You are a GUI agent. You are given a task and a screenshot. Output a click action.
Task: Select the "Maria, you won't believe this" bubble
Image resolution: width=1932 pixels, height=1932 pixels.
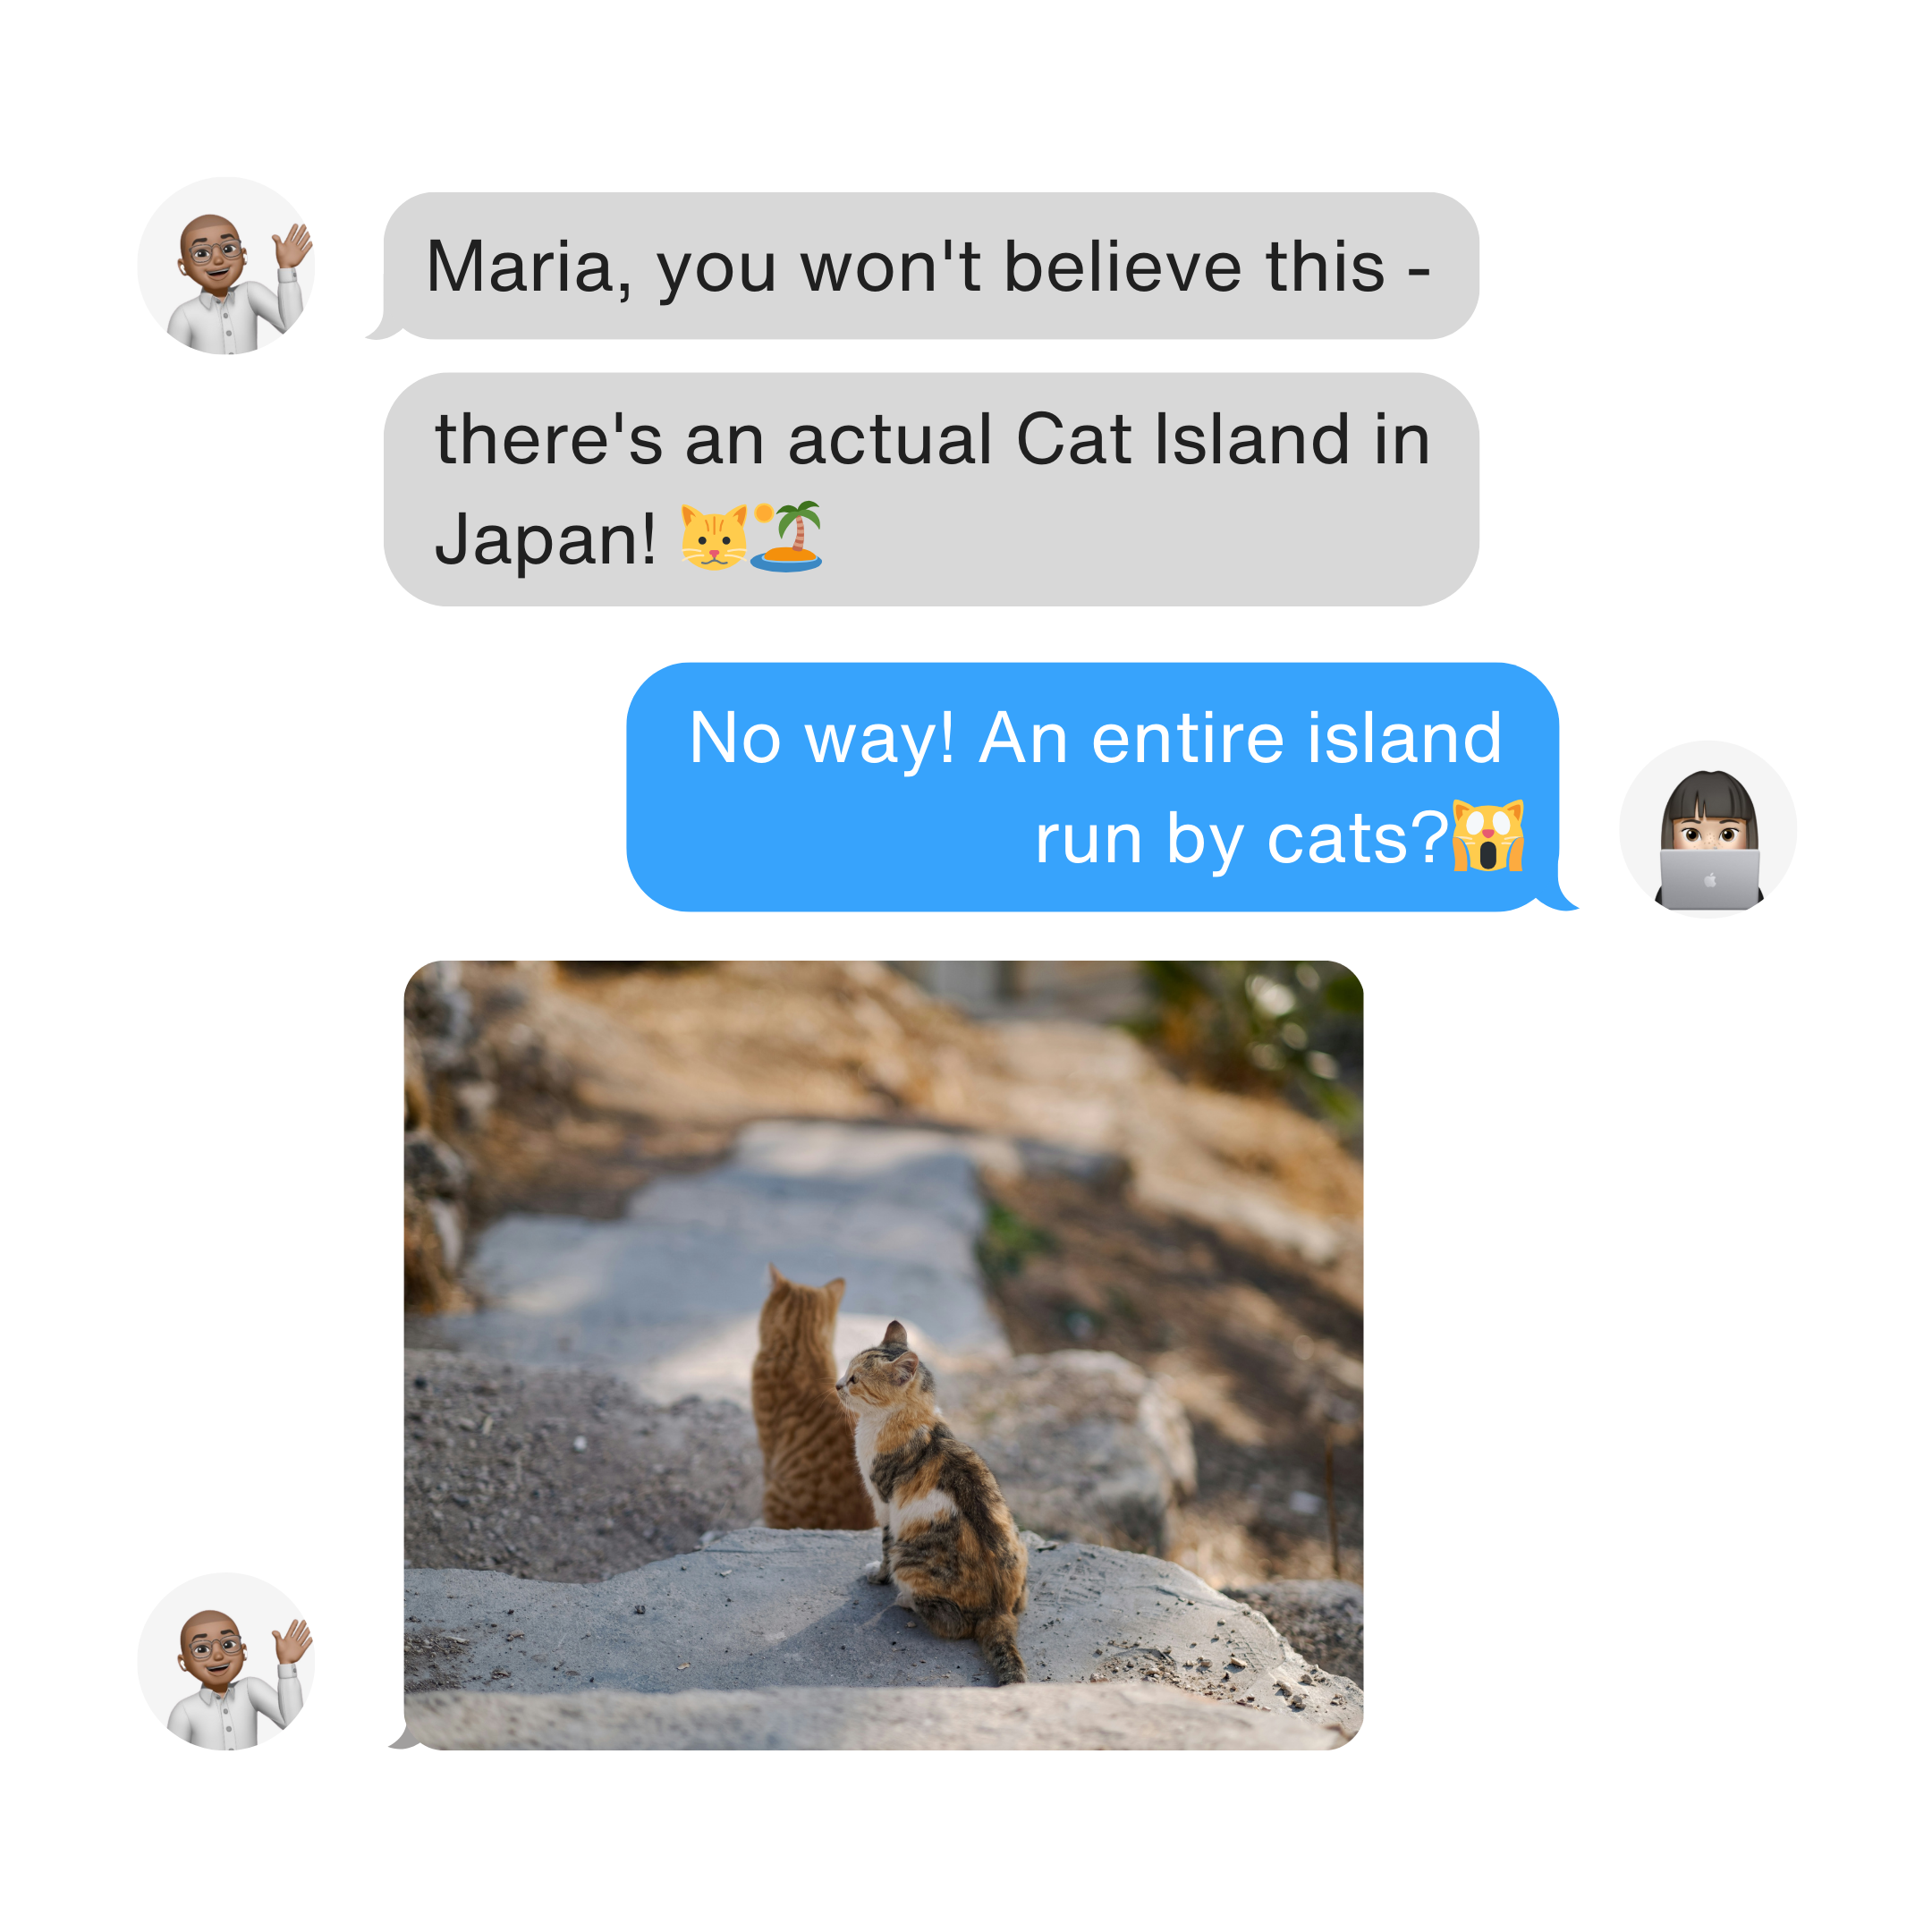[x=930, y=266]
